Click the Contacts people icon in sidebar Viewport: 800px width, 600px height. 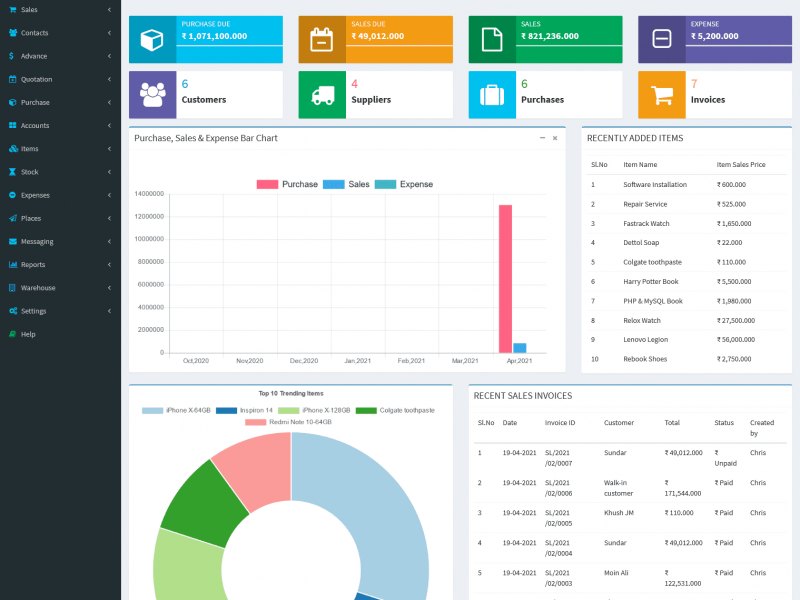tap(13, 33)
